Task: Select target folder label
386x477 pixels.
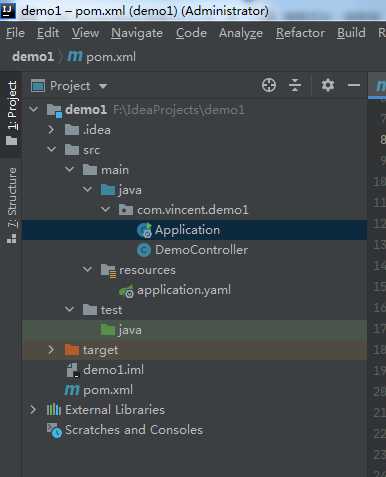Action: [x=100, y=350]
